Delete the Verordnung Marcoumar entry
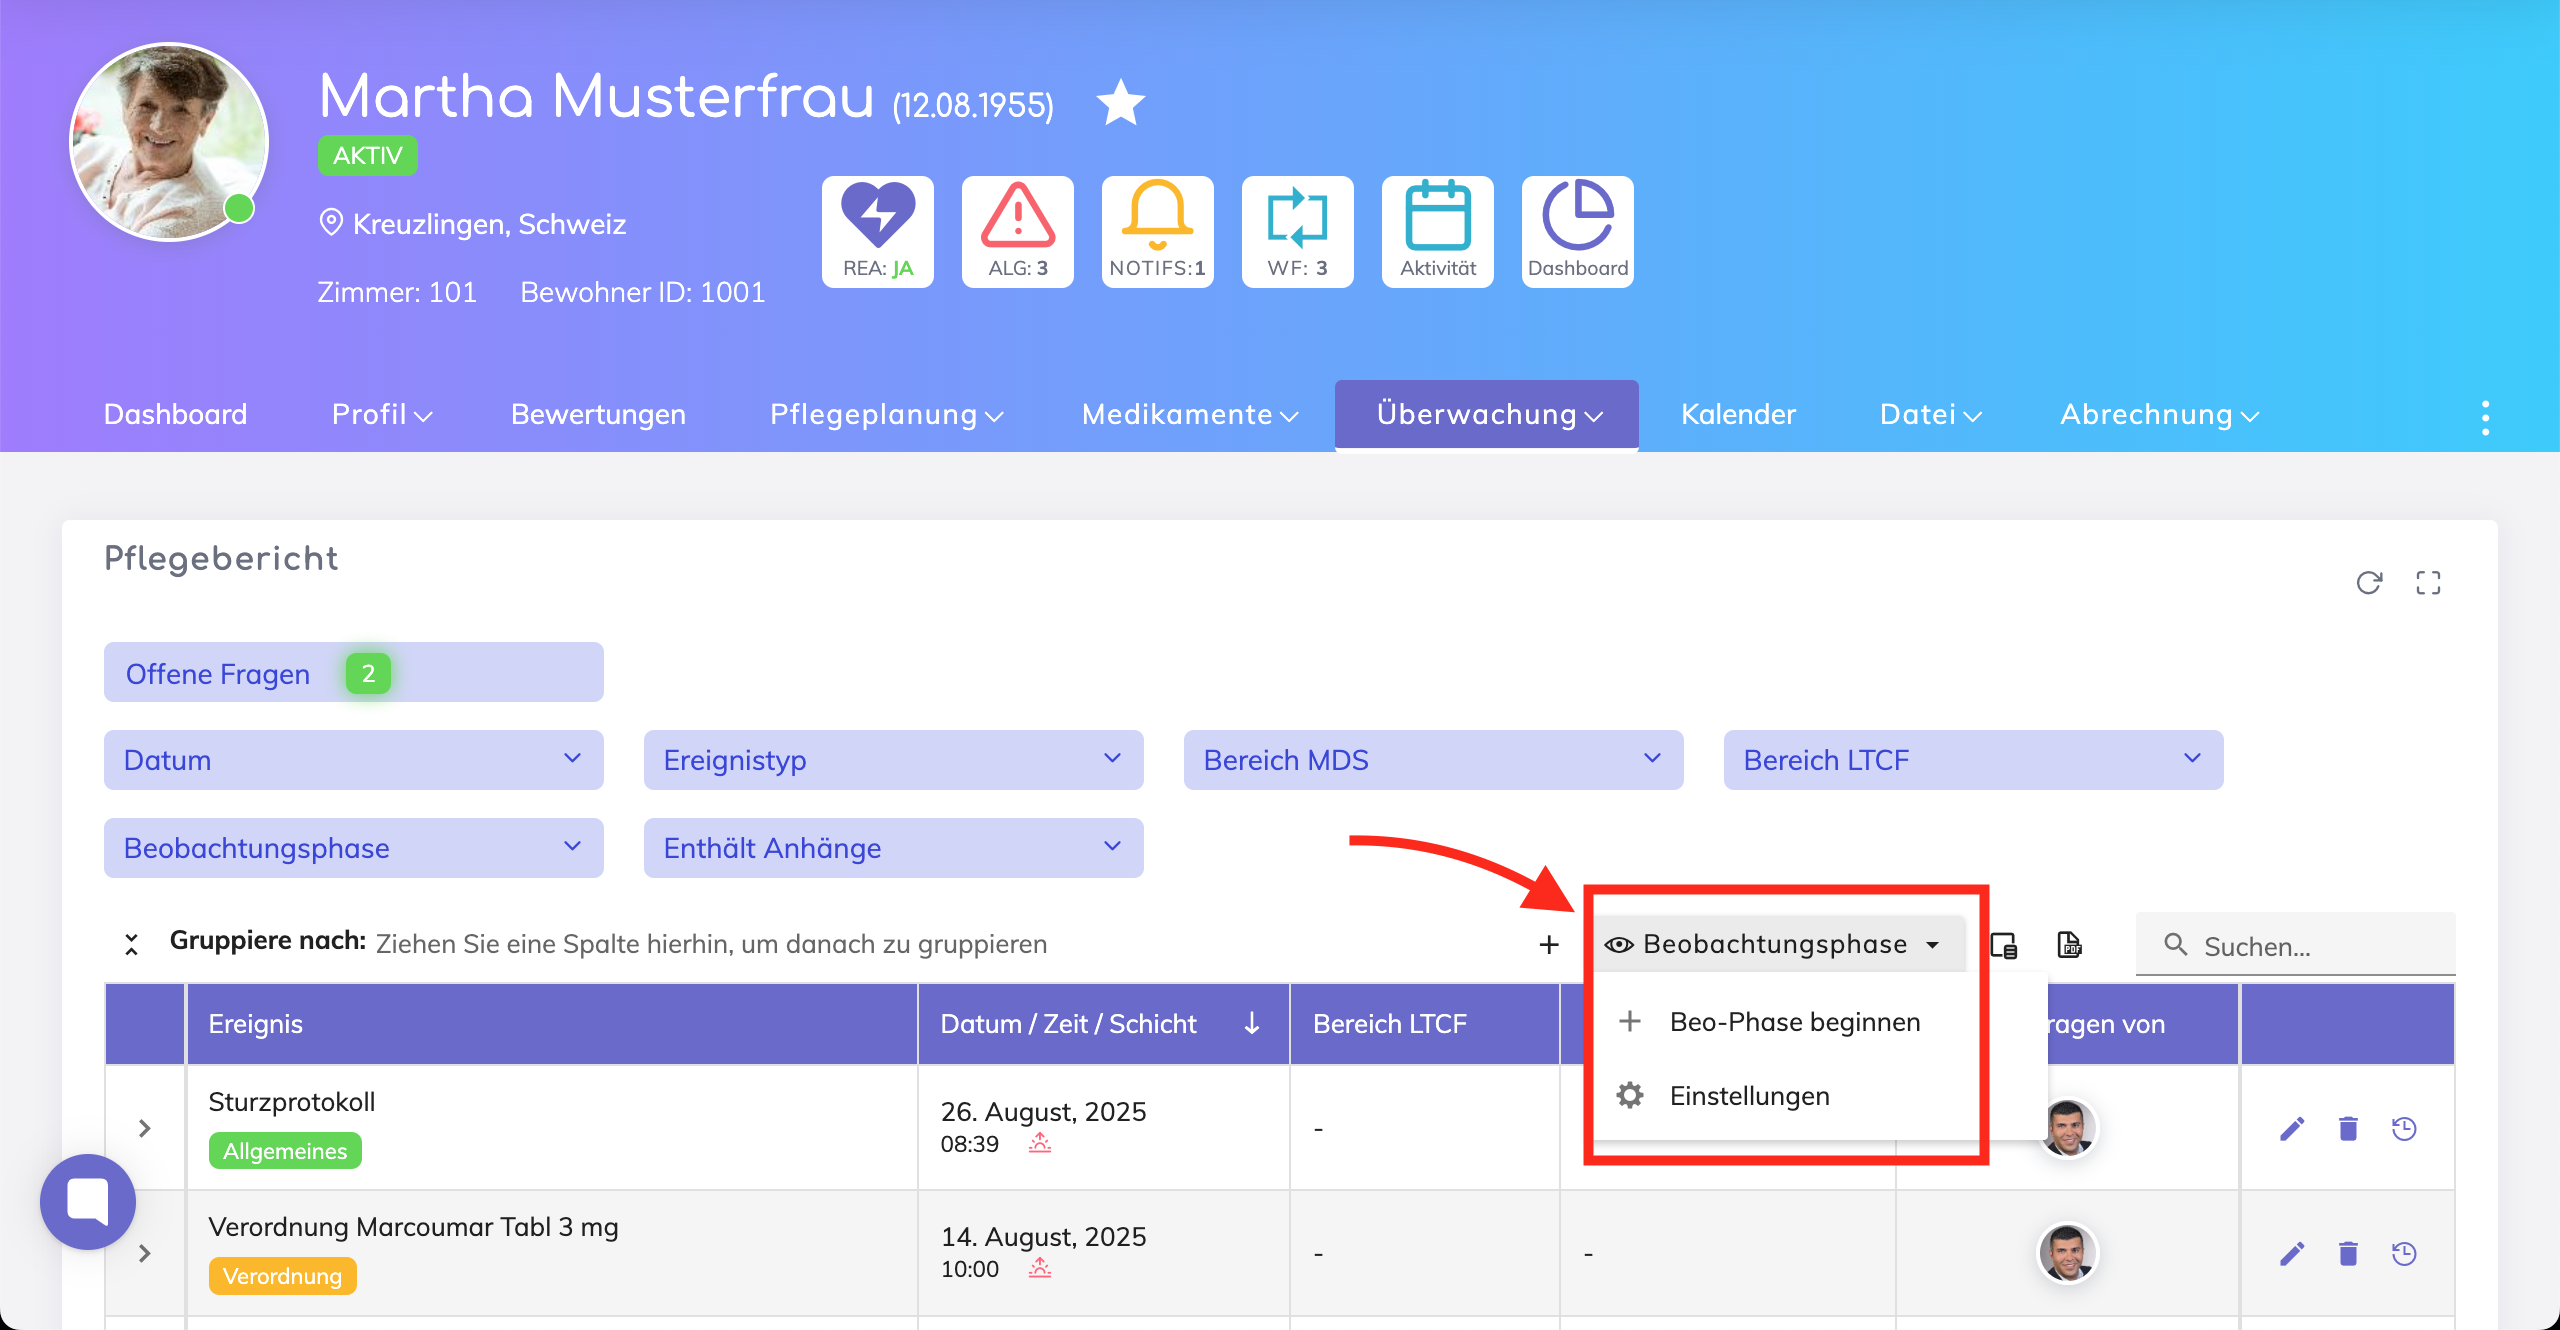2560x1330 pixels. (2348, 1253)
